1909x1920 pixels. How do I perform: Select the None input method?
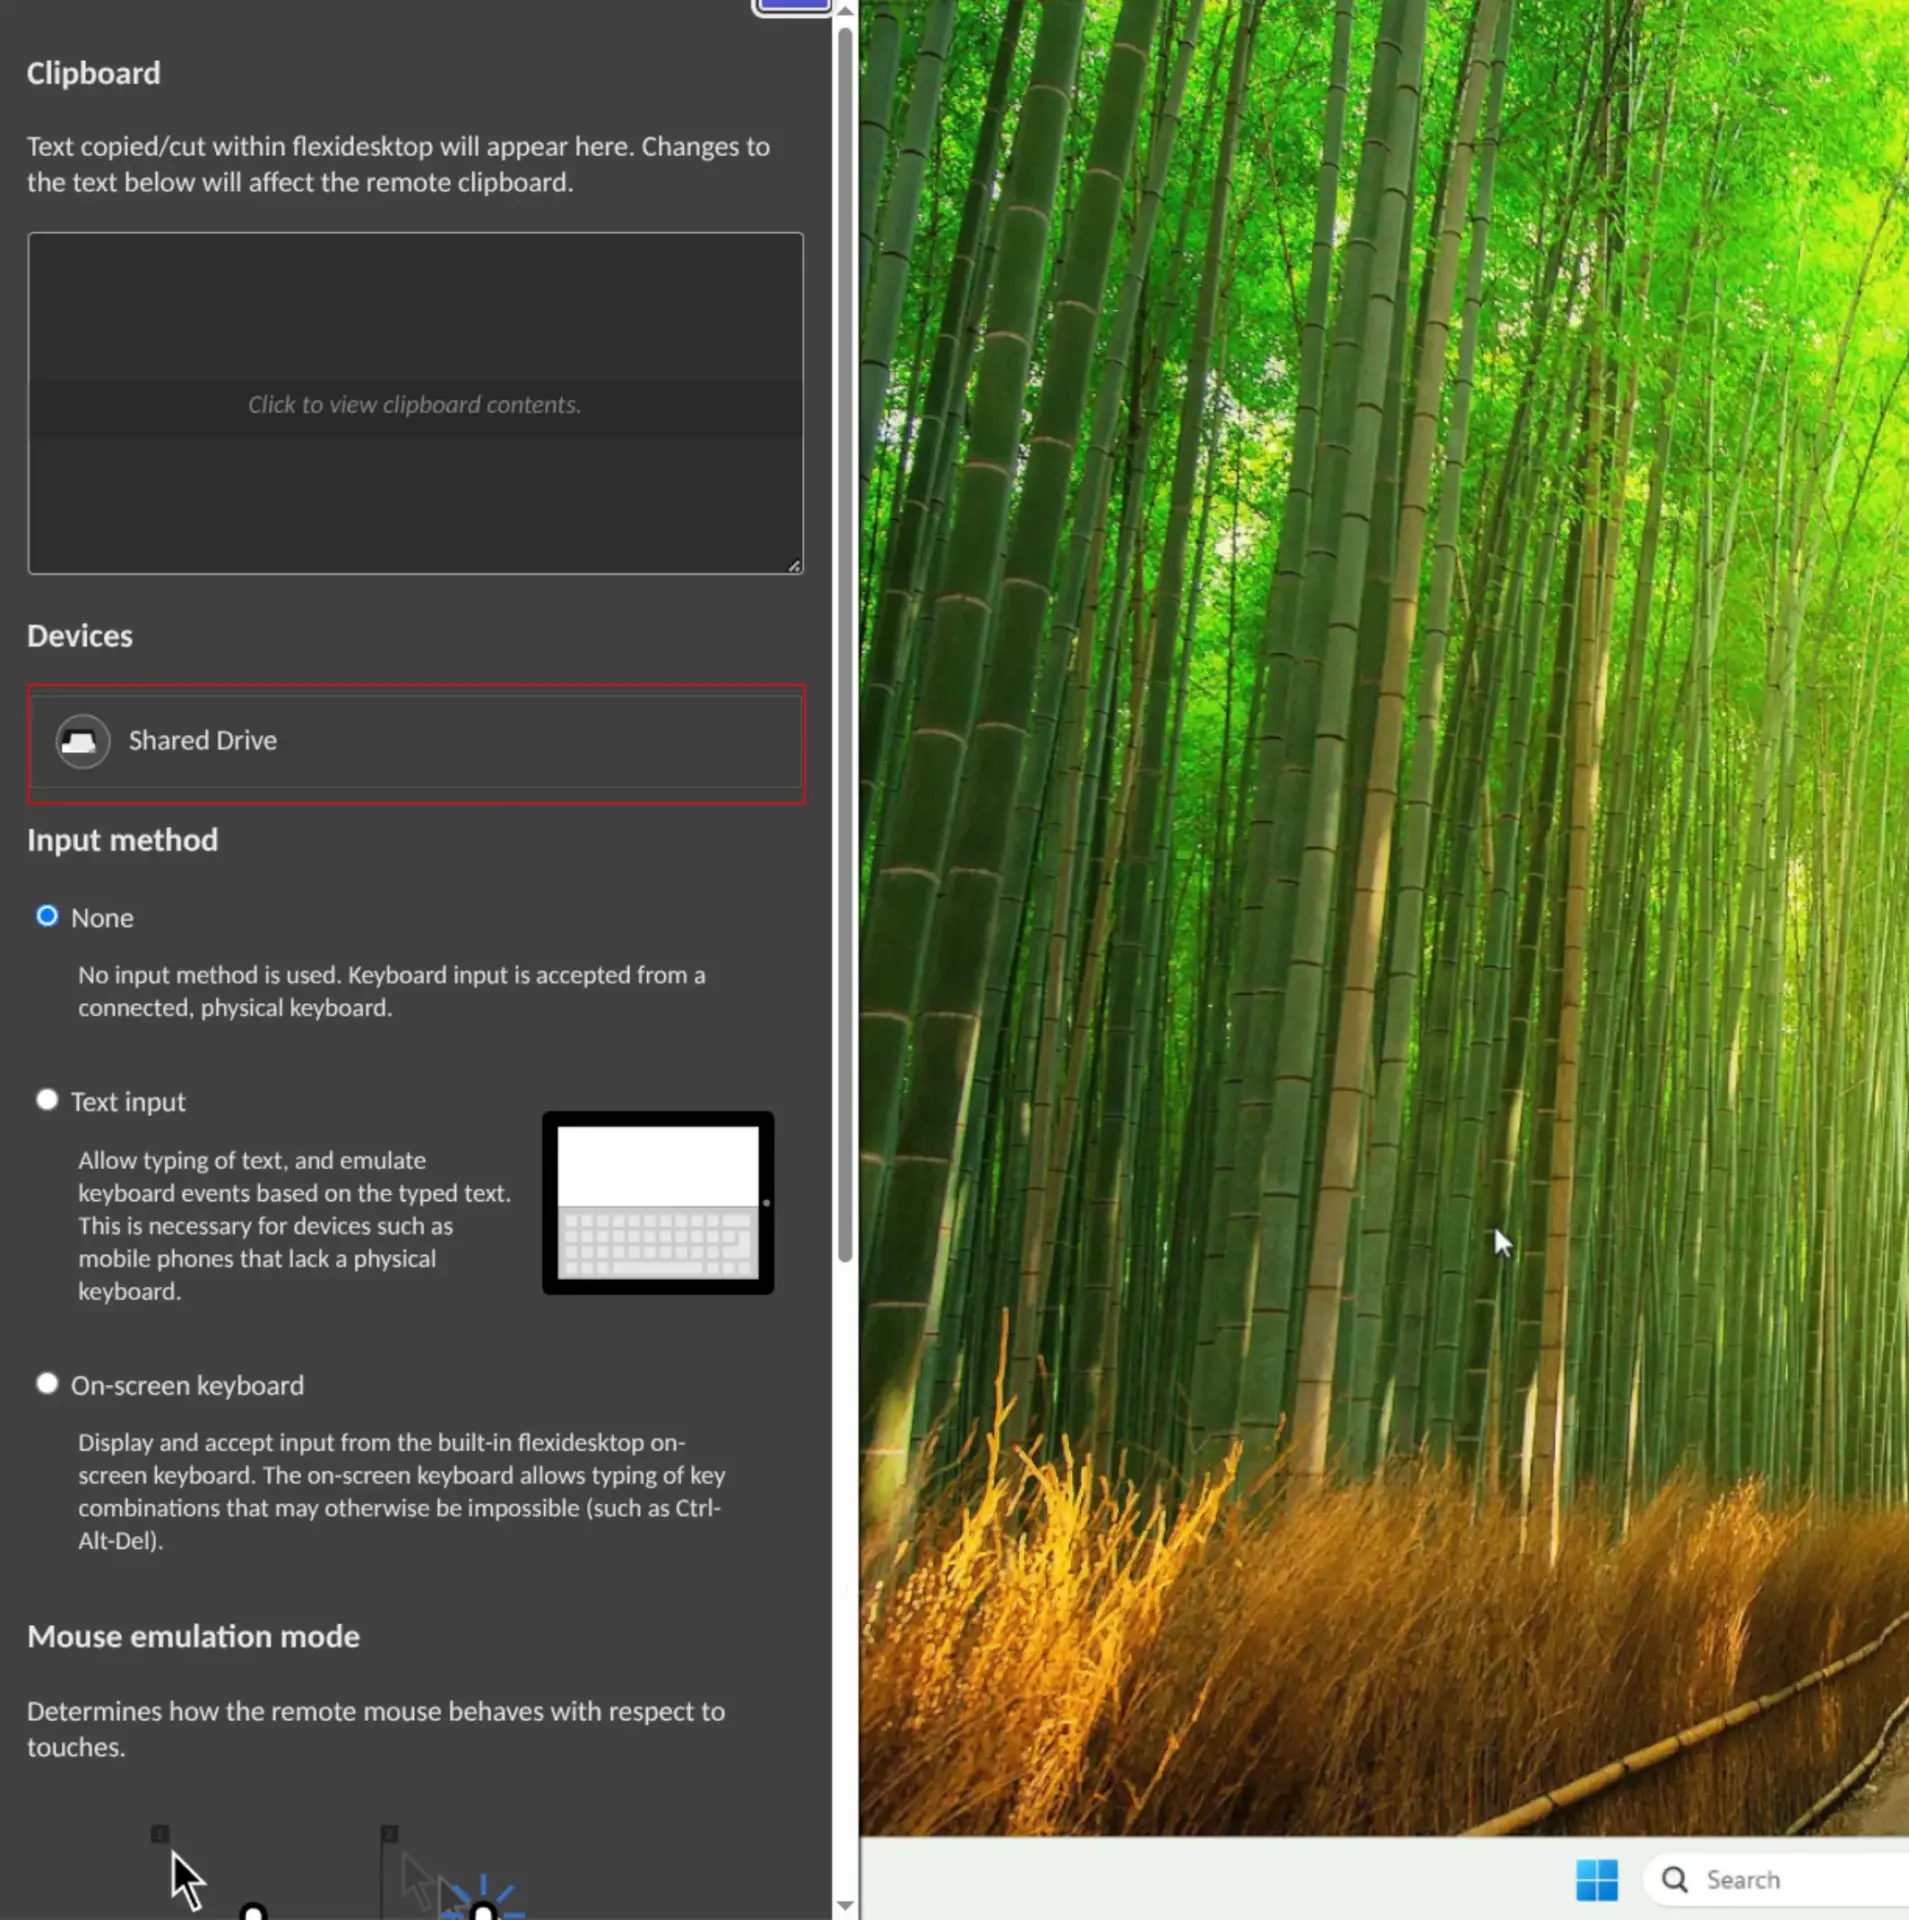pos(47,916)
